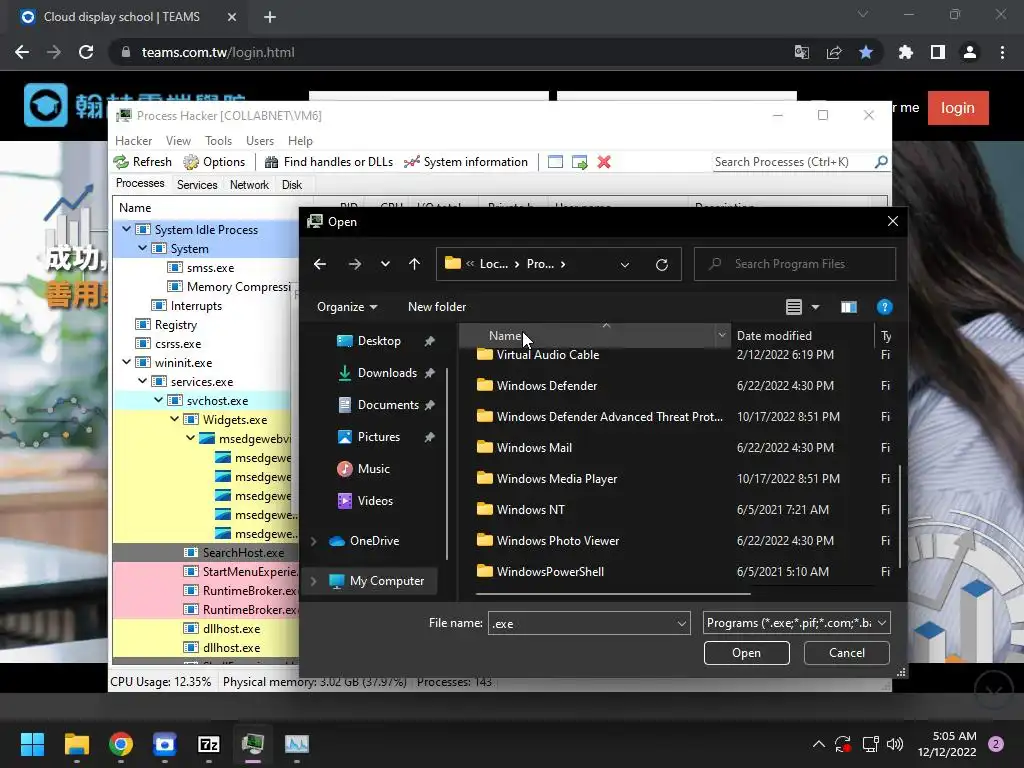Select the SearchHost.exe process row

(206, 552)
